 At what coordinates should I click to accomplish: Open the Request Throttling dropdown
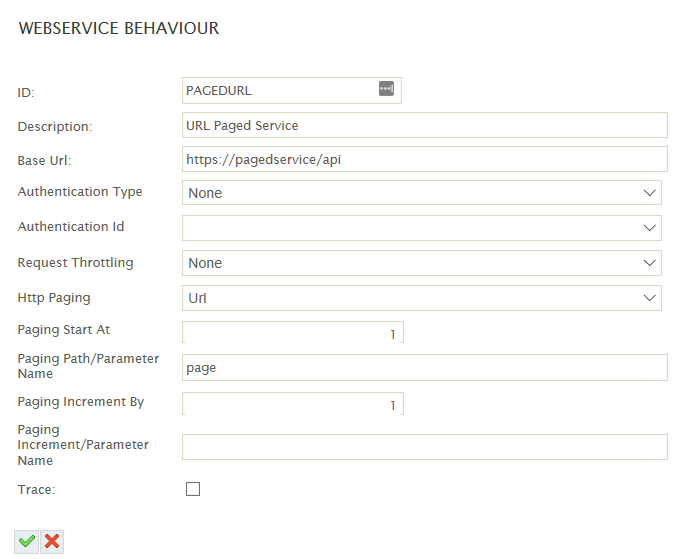point(422,263)
